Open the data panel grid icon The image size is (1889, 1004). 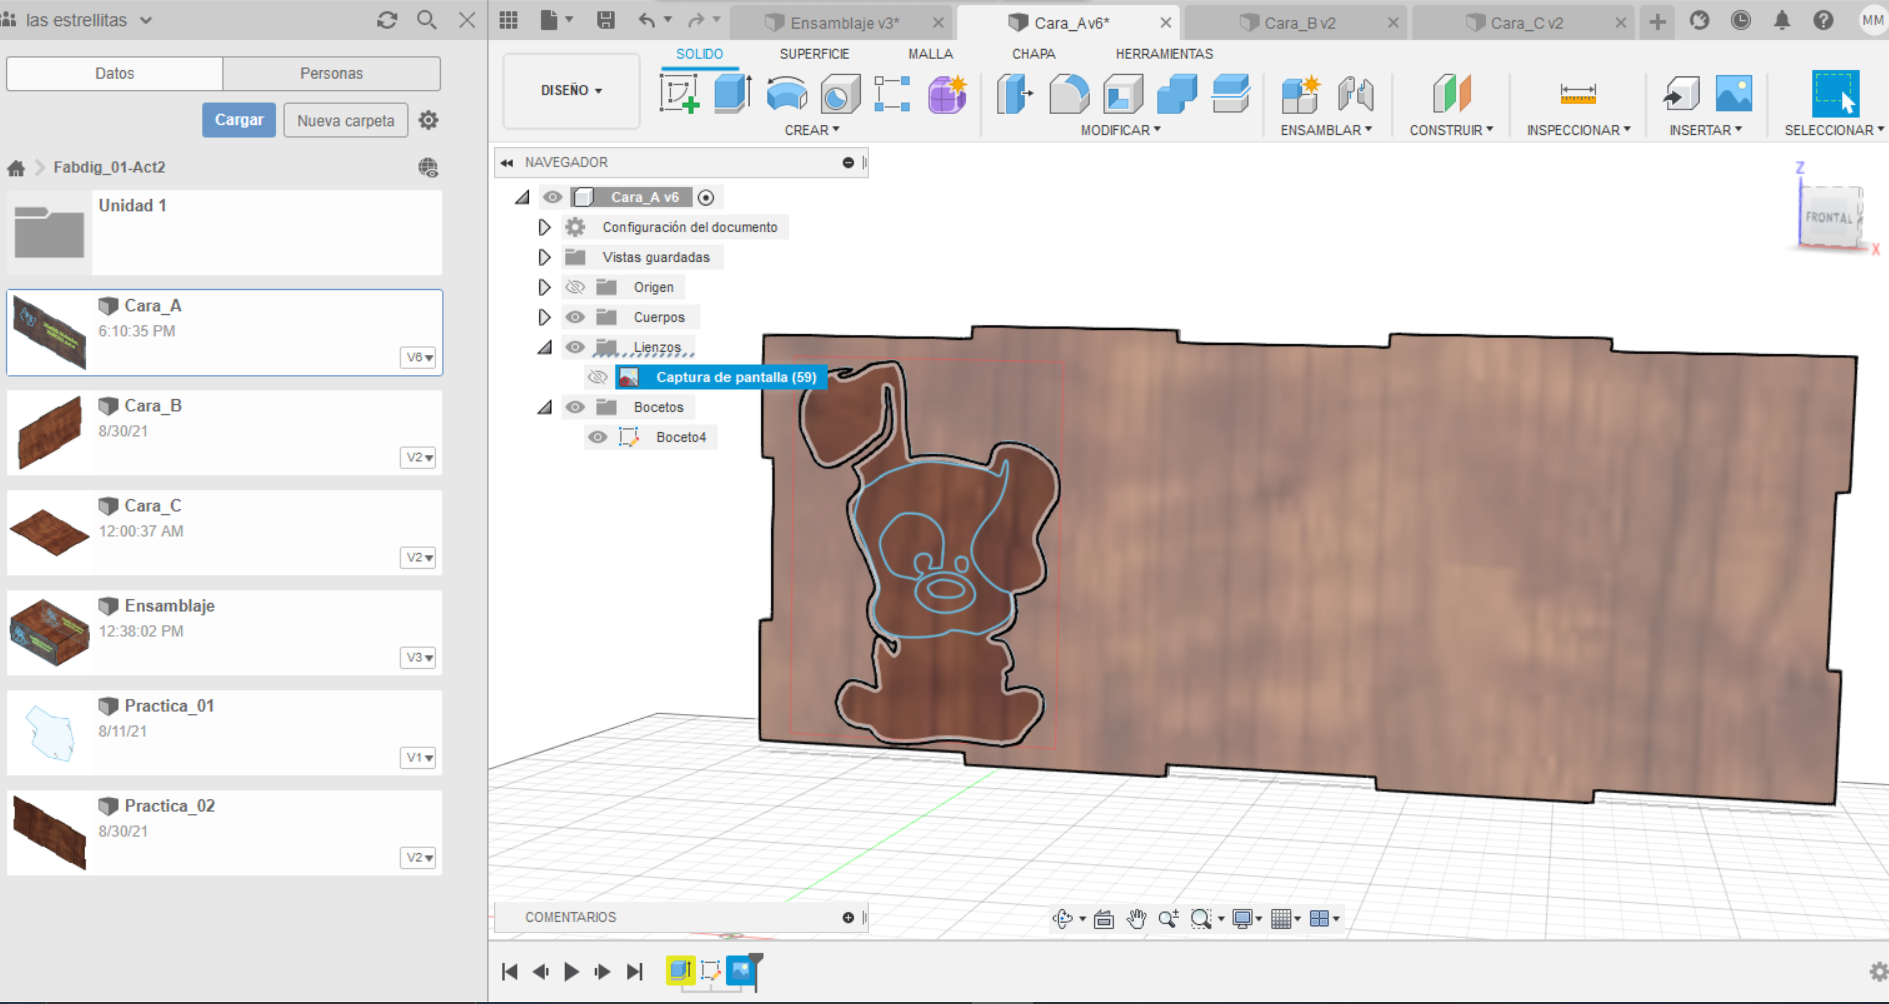pyautogui.click(x=509, y=20)
